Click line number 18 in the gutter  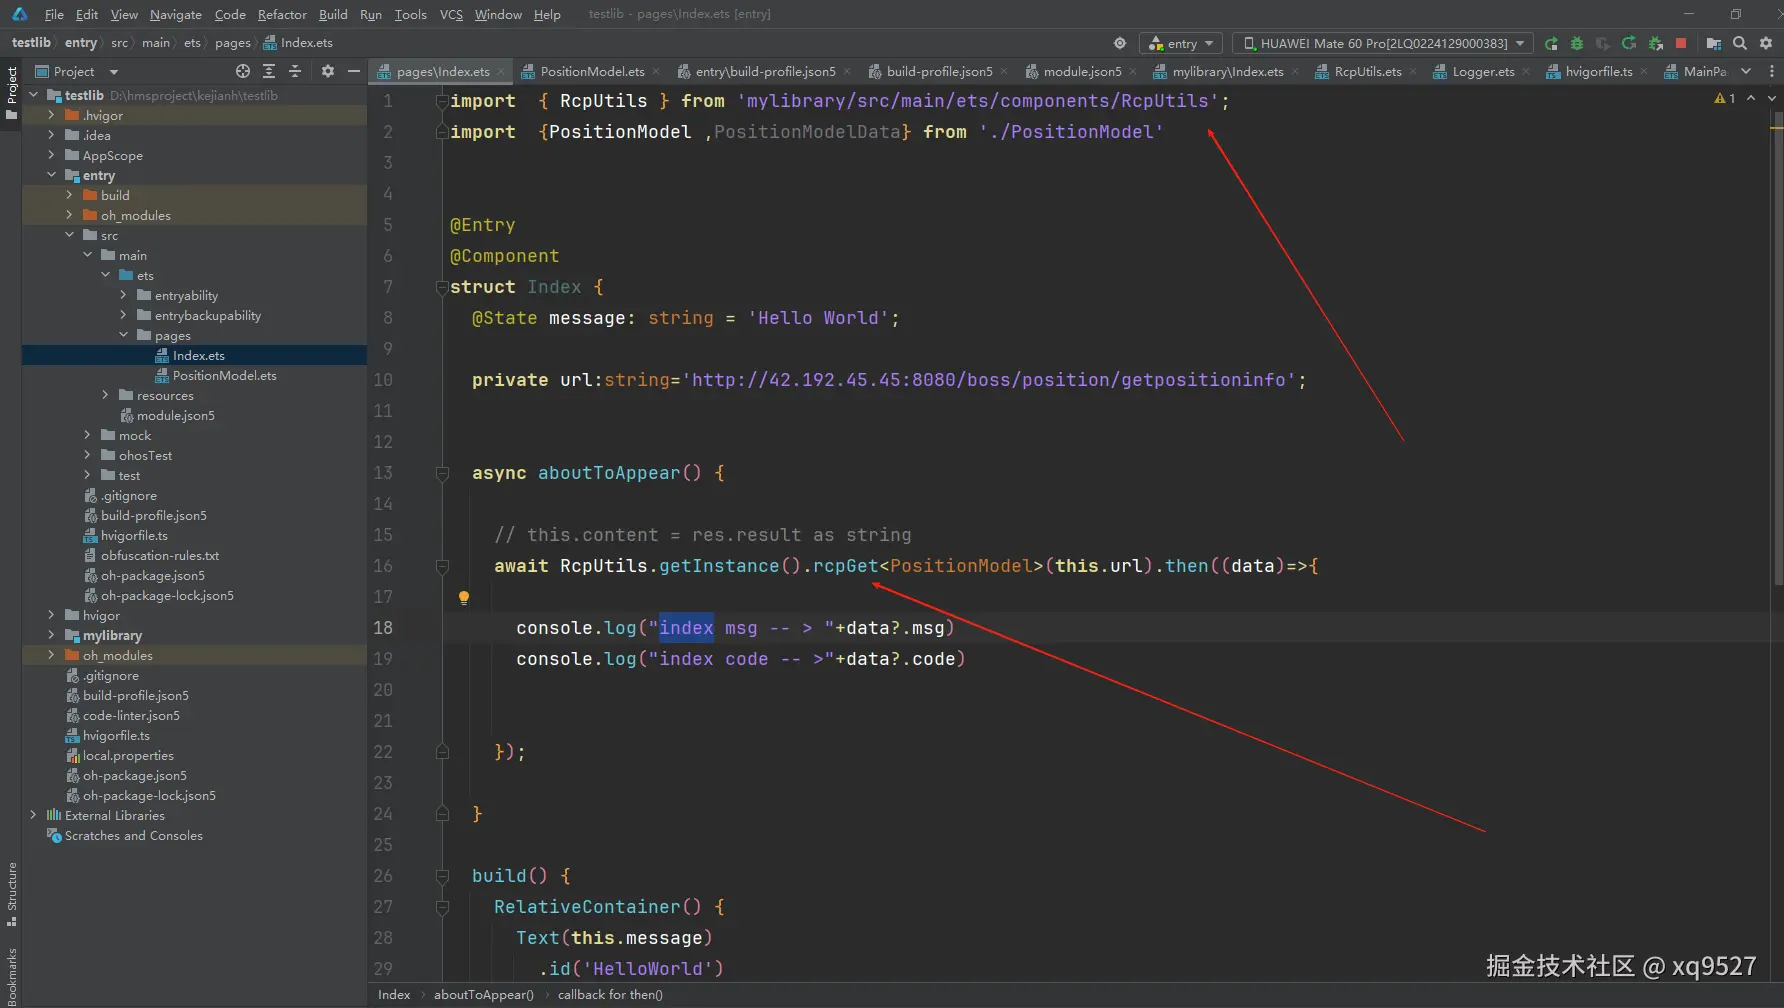click(383, 628)
